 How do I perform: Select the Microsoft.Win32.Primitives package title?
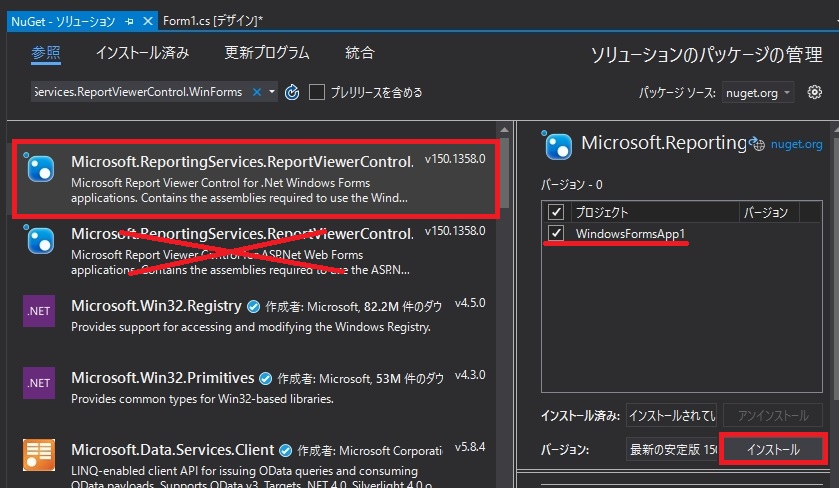point(163,378)
